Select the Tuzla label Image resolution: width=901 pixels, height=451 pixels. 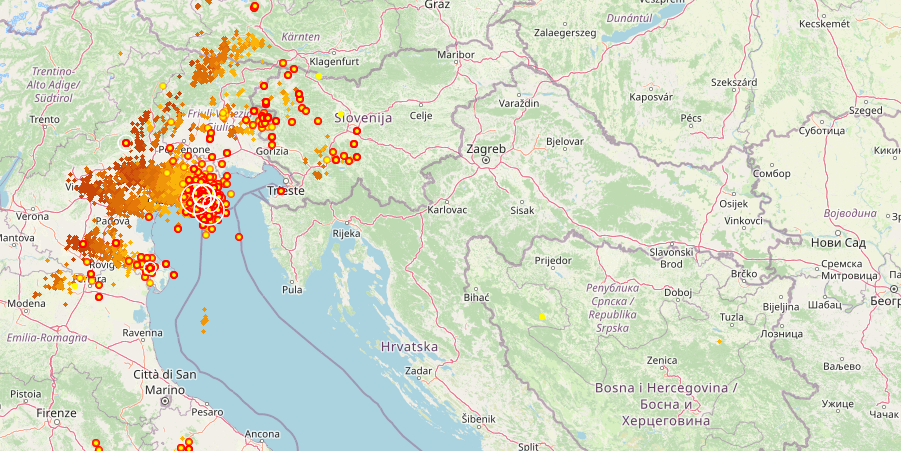[731, 317]
